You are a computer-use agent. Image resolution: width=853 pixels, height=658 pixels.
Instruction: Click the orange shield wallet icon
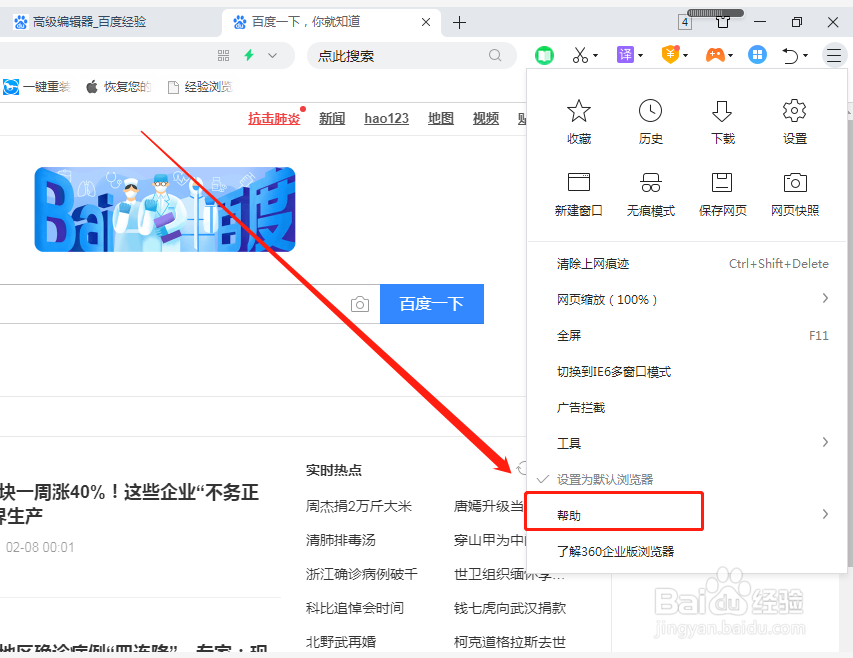point(671,54)
